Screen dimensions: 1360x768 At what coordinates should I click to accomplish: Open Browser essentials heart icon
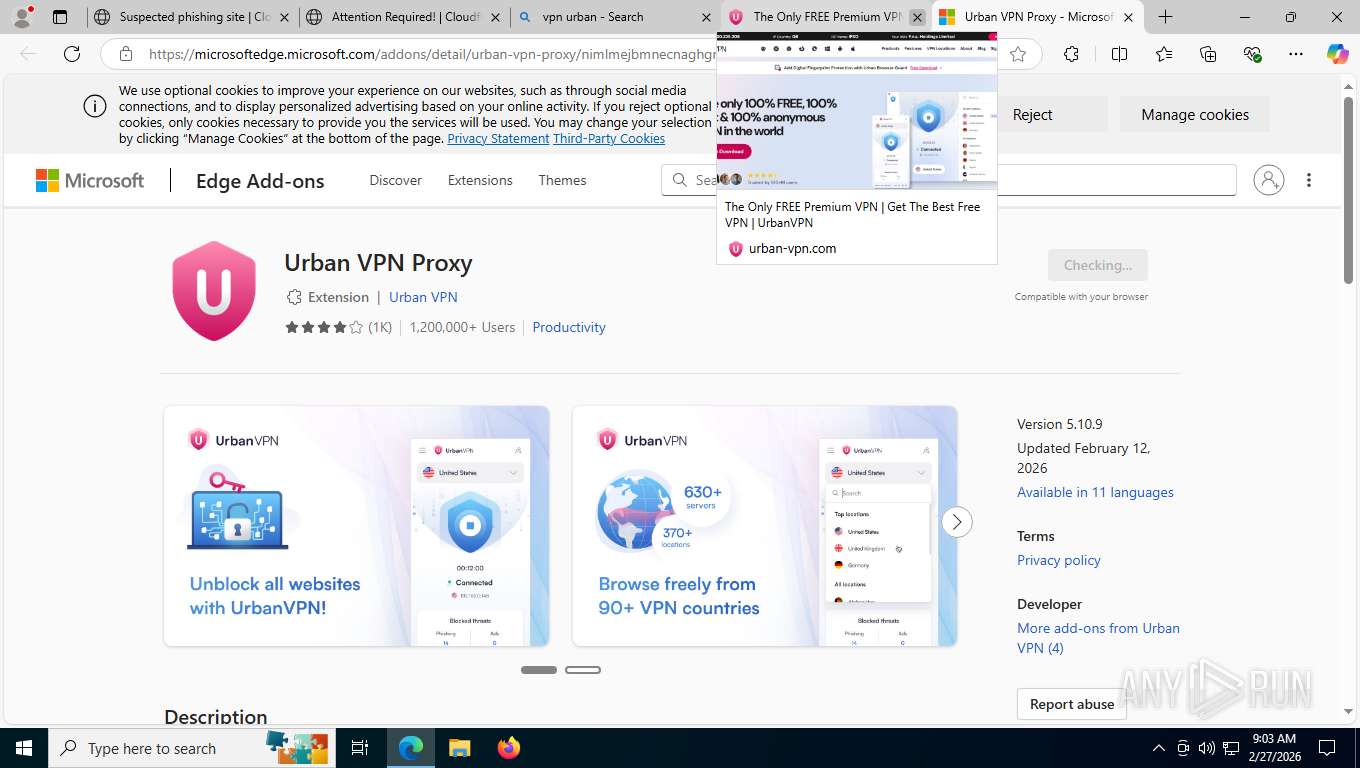pyautogui.click(x=1252, y=54)
